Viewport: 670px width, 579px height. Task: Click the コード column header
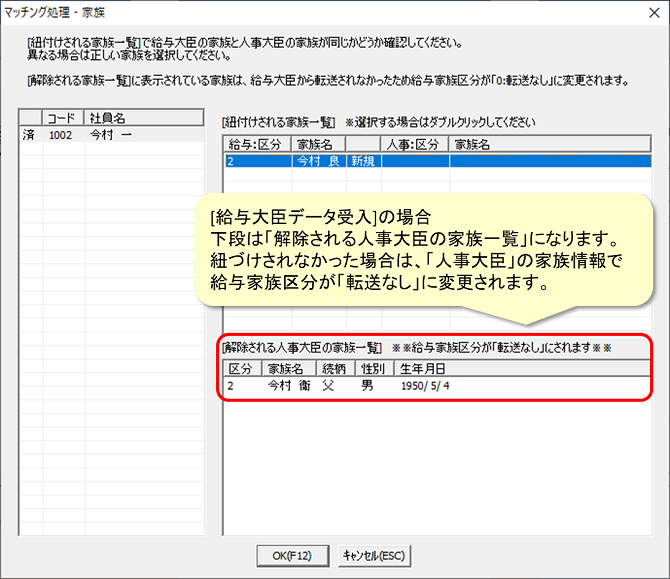(61, 117)
